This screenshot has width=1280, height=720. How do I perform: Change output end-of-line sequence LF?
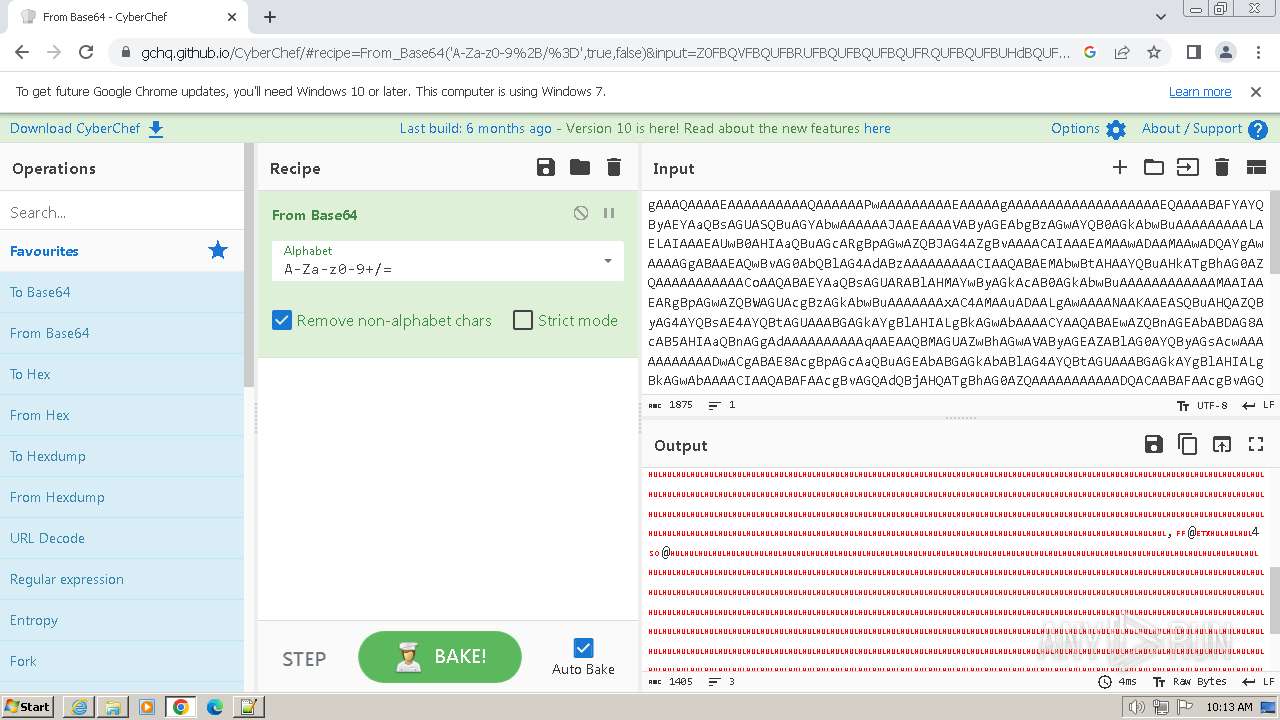click(x=1258, y=681)
